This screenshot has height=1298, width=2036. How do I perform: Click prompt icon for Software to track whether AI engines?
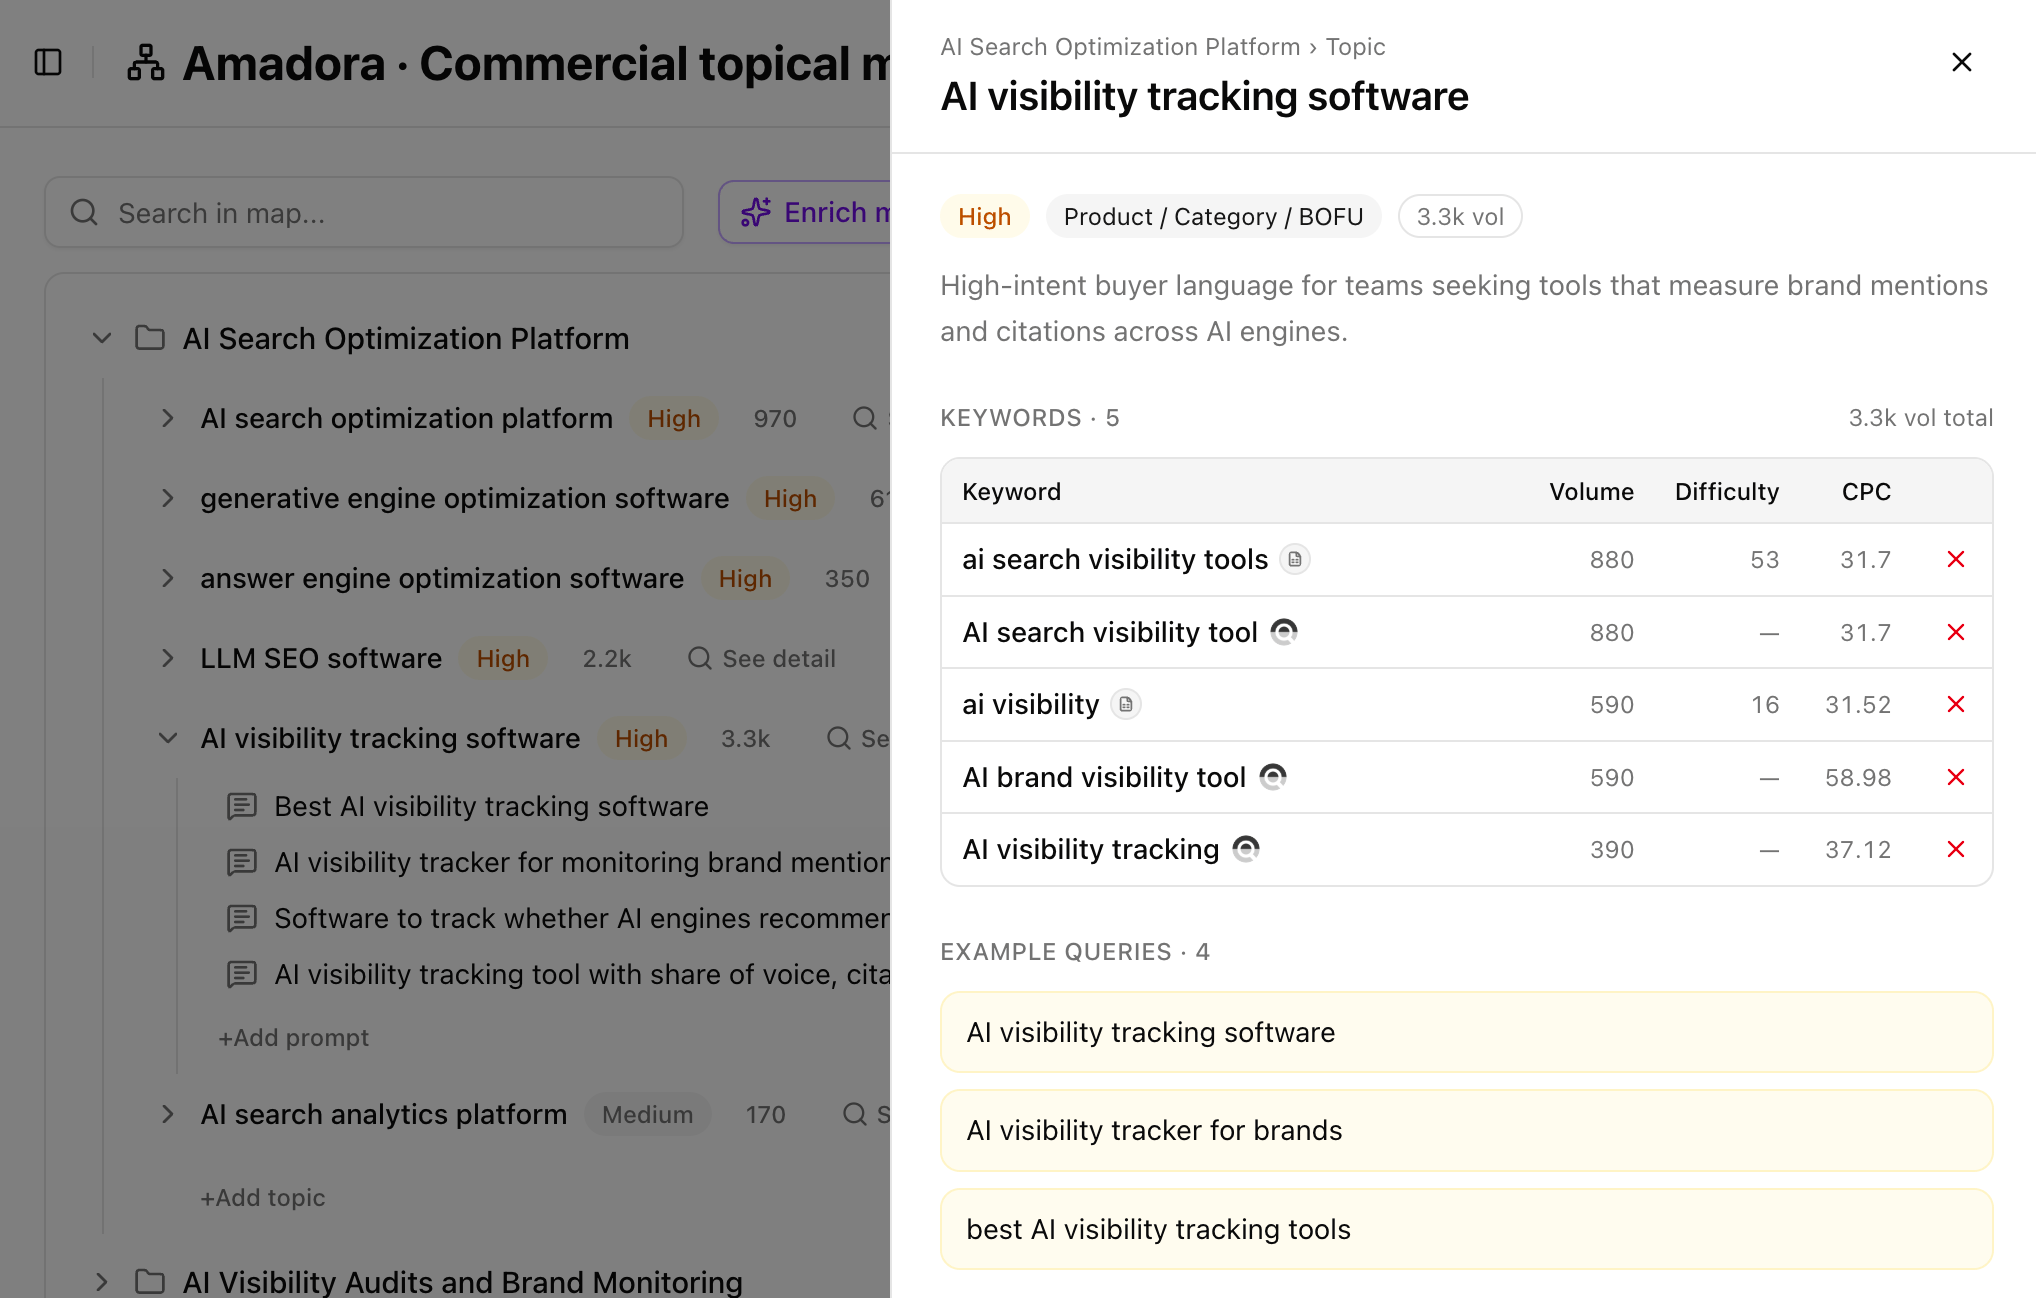(242, 918)
